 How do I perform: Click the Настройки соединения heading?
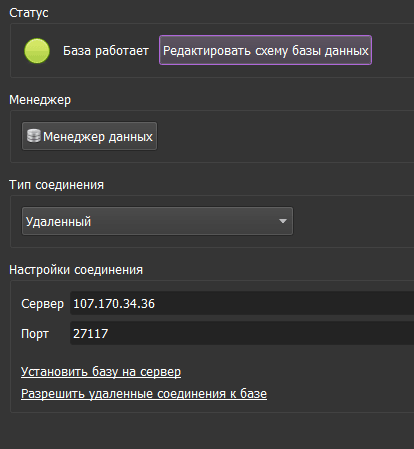[x=76, y=270]
